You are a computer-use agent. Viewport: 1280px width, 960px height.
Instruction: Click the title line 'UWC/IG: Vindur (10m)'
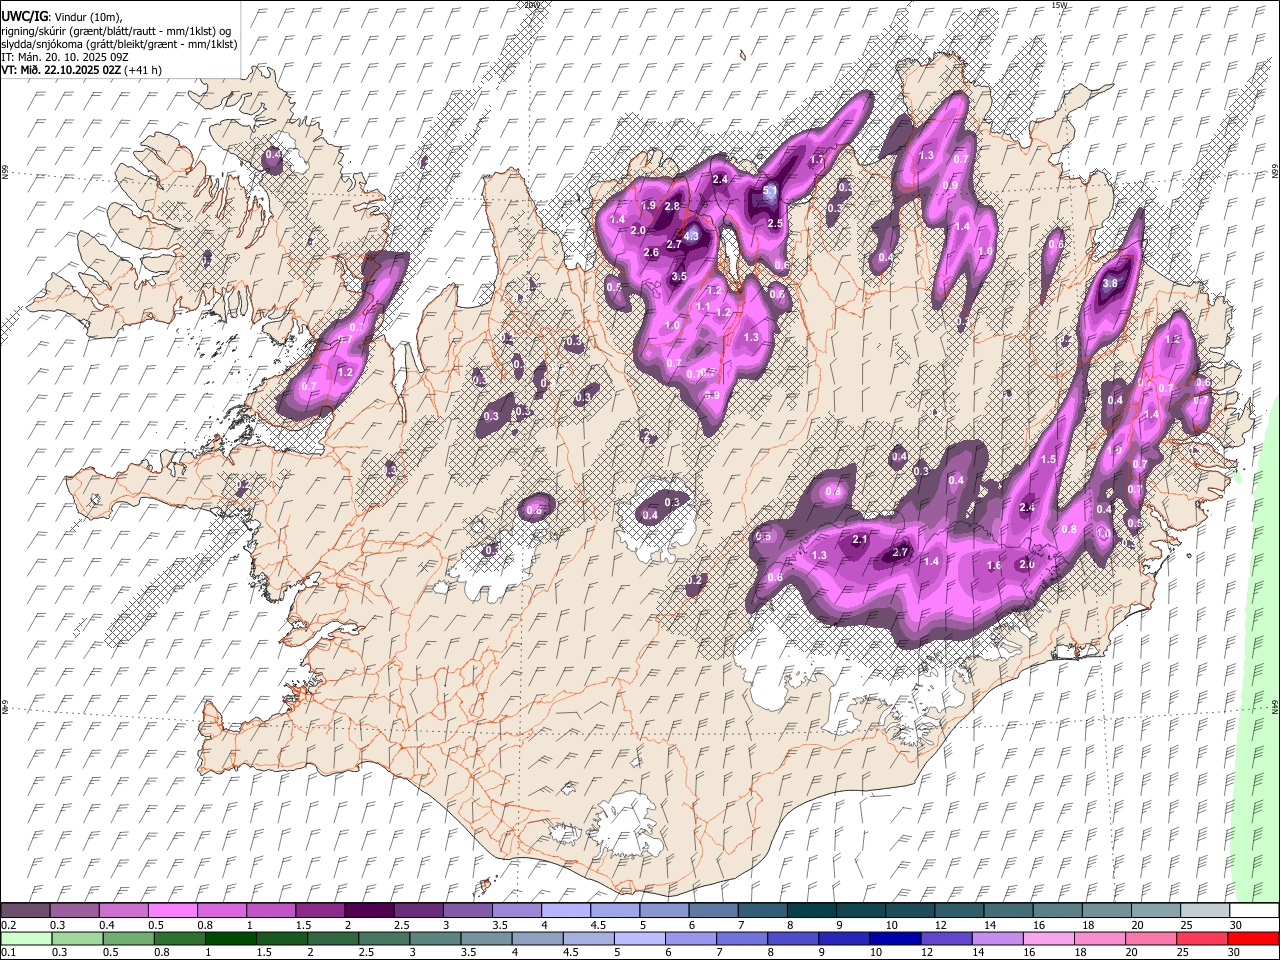pyautogui.click(x=61, y=17)
